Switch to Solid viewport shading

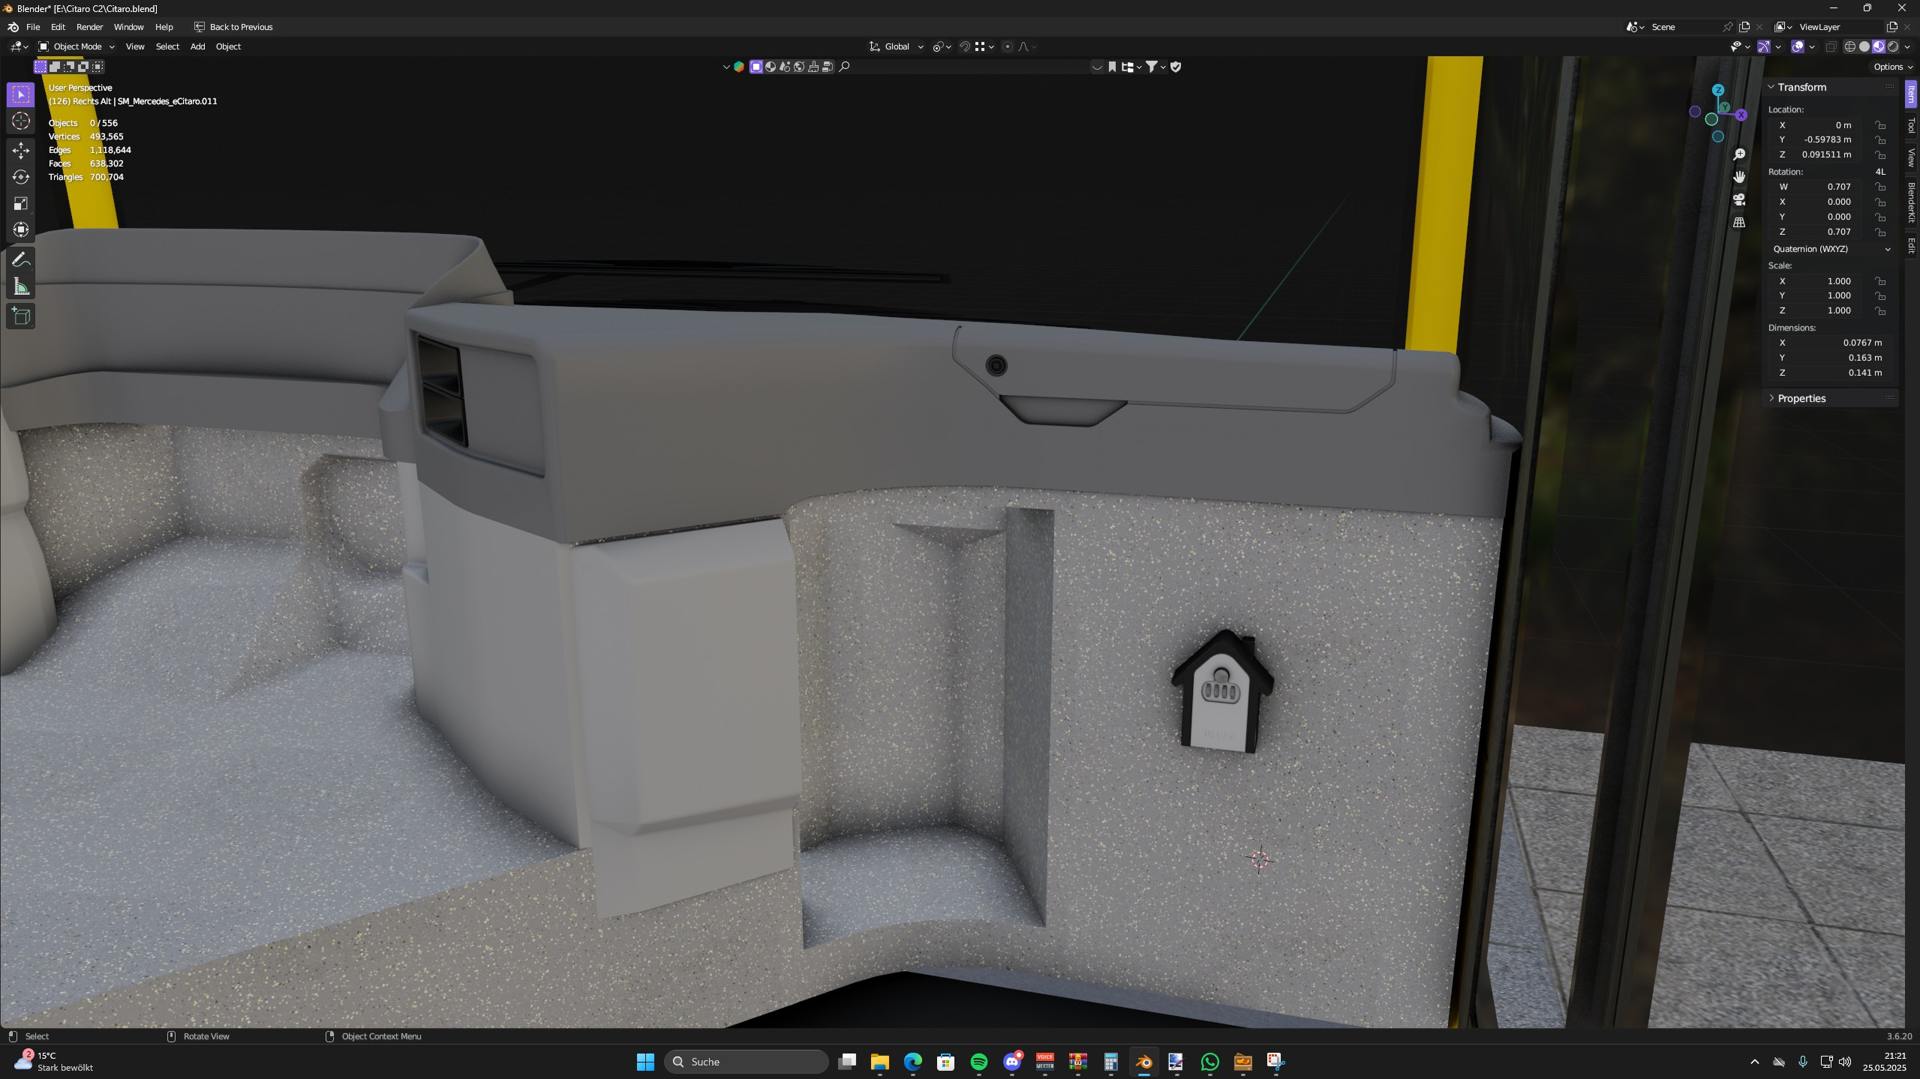click(1864, 47)
